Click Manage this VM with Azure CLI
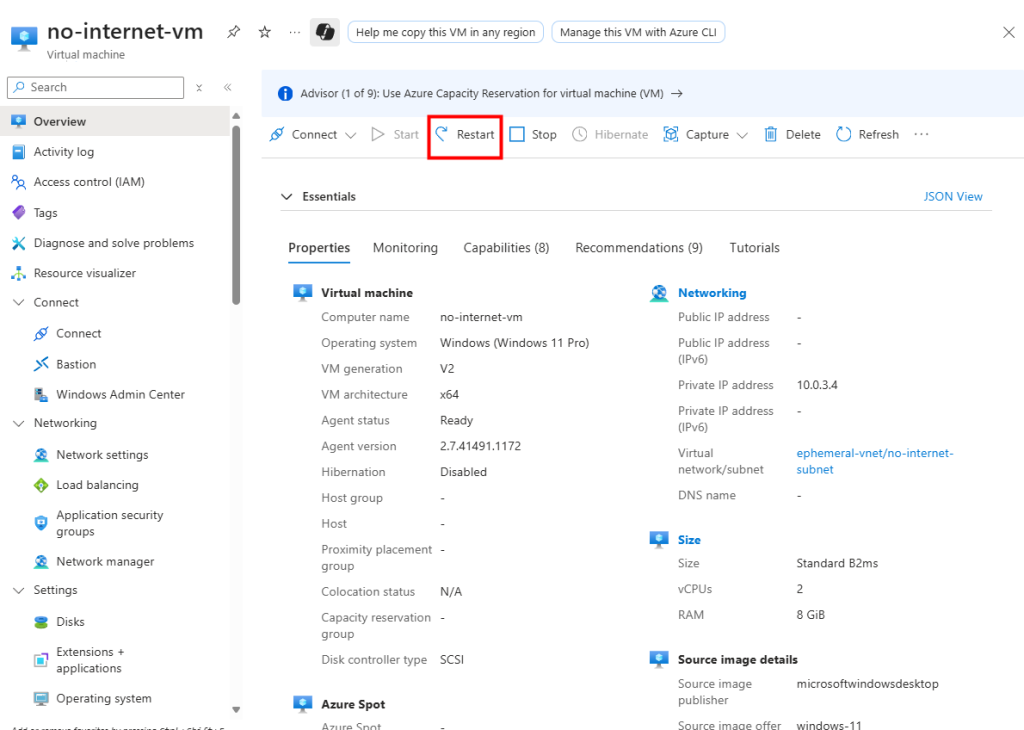Image resolution: width=1024 pixels, height=730 pixels. click(x=638, y=32)
